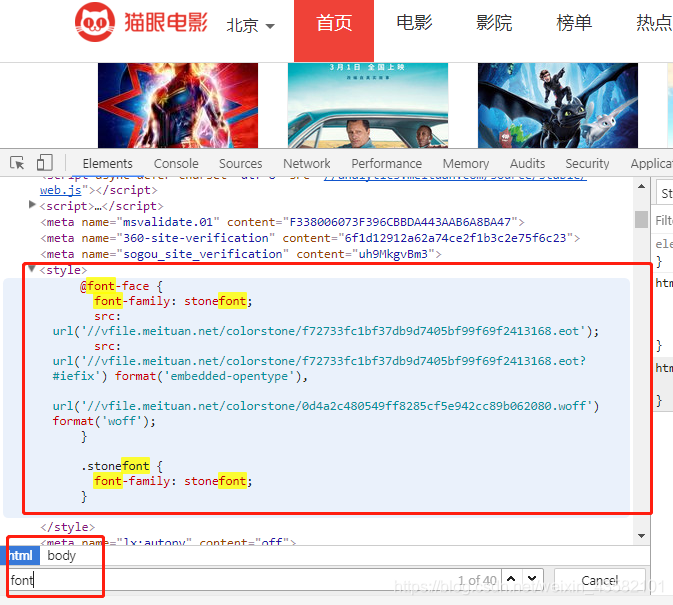Viewport: 673px width, 605px height.
Task: Switch to the Audits tab
Action: (x=527, y=163)
